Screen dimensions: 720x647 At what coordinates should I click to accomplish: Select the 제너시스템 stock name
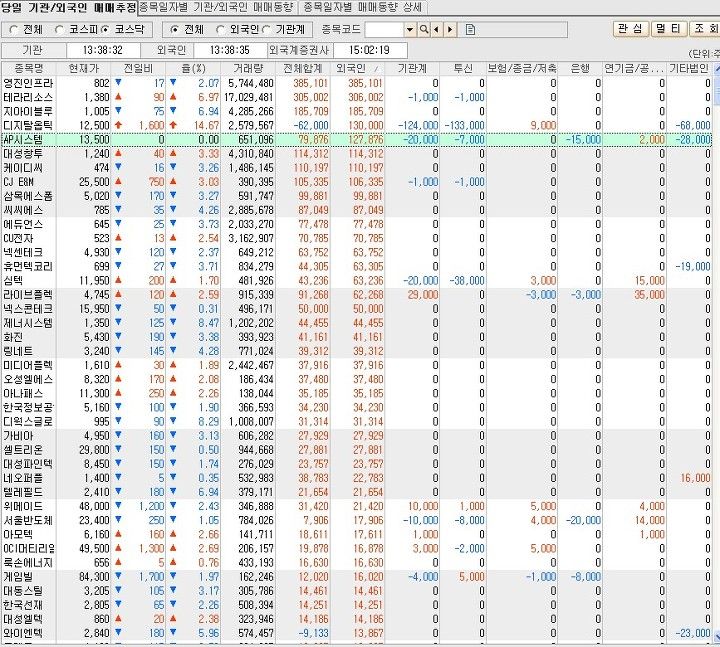(x=28, y=323)
